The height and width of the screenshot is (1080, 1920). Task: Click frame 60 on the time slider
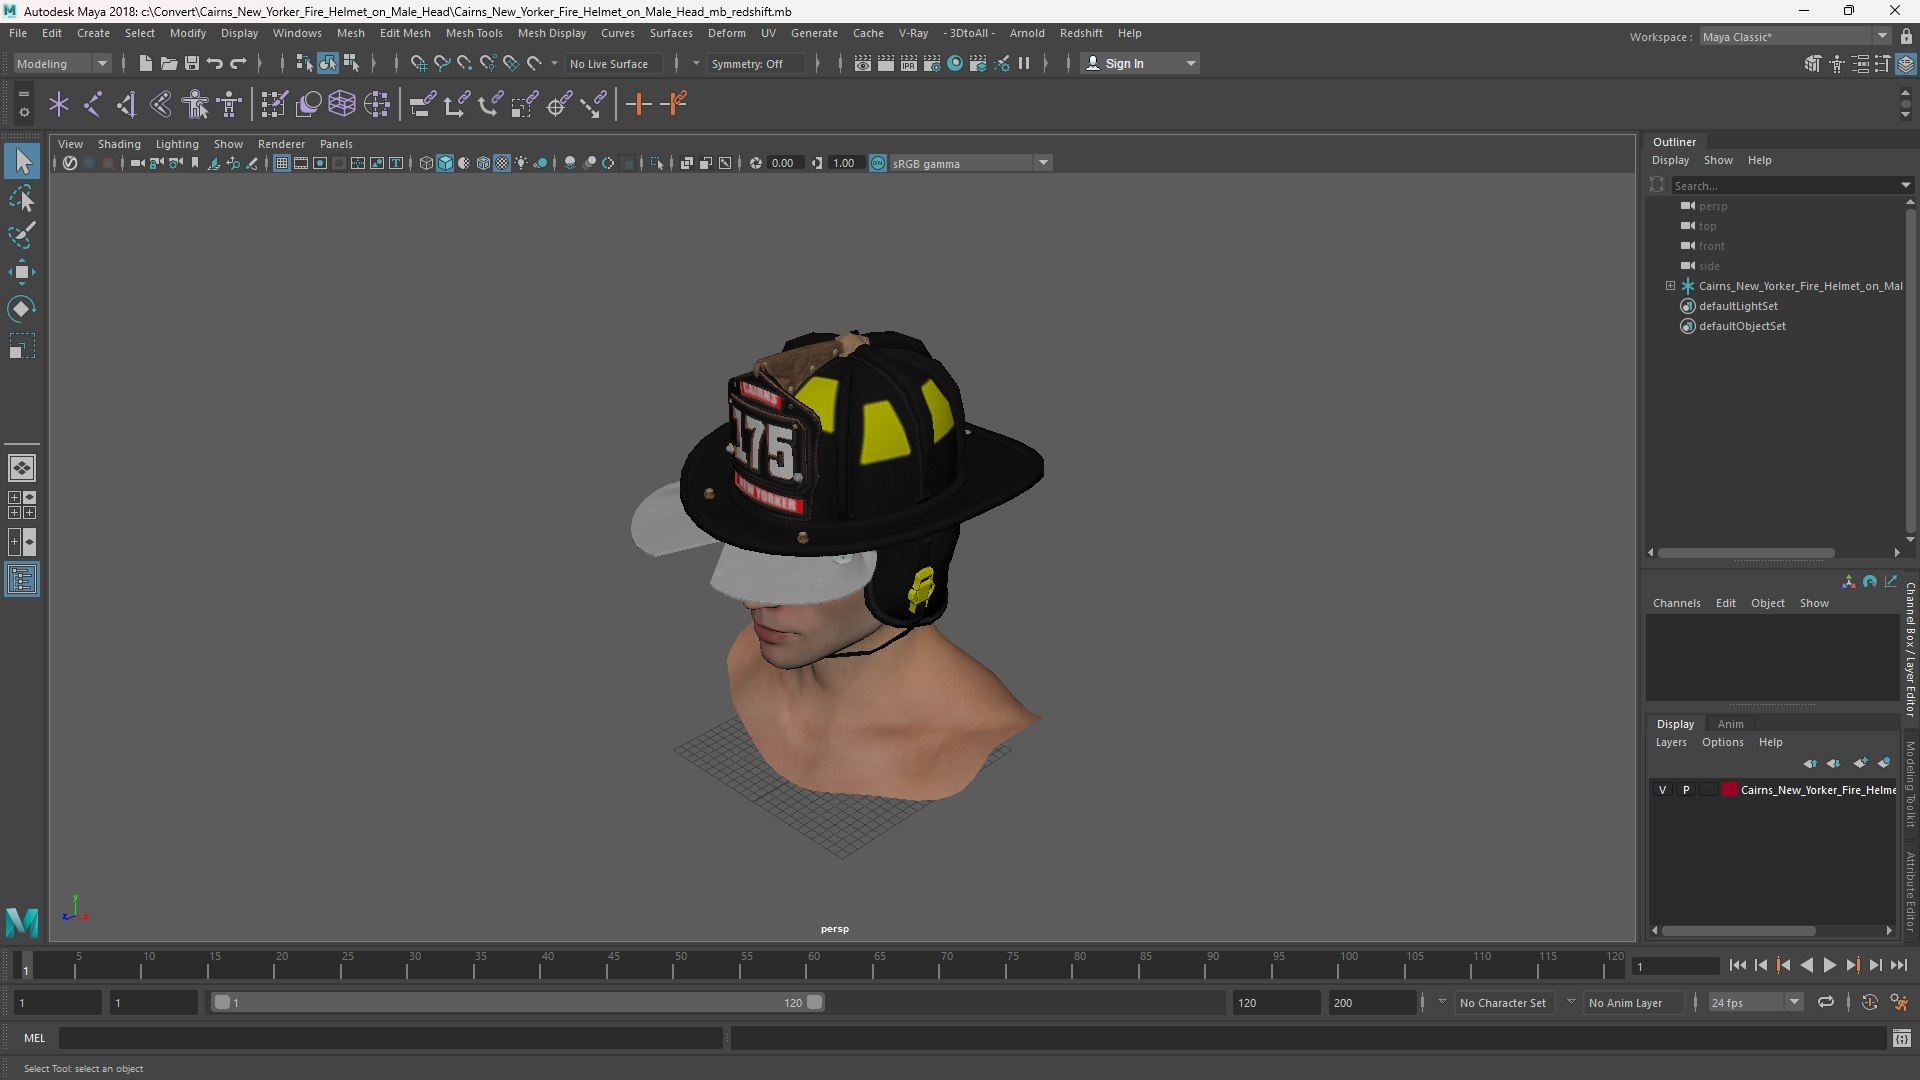[813, 965]
